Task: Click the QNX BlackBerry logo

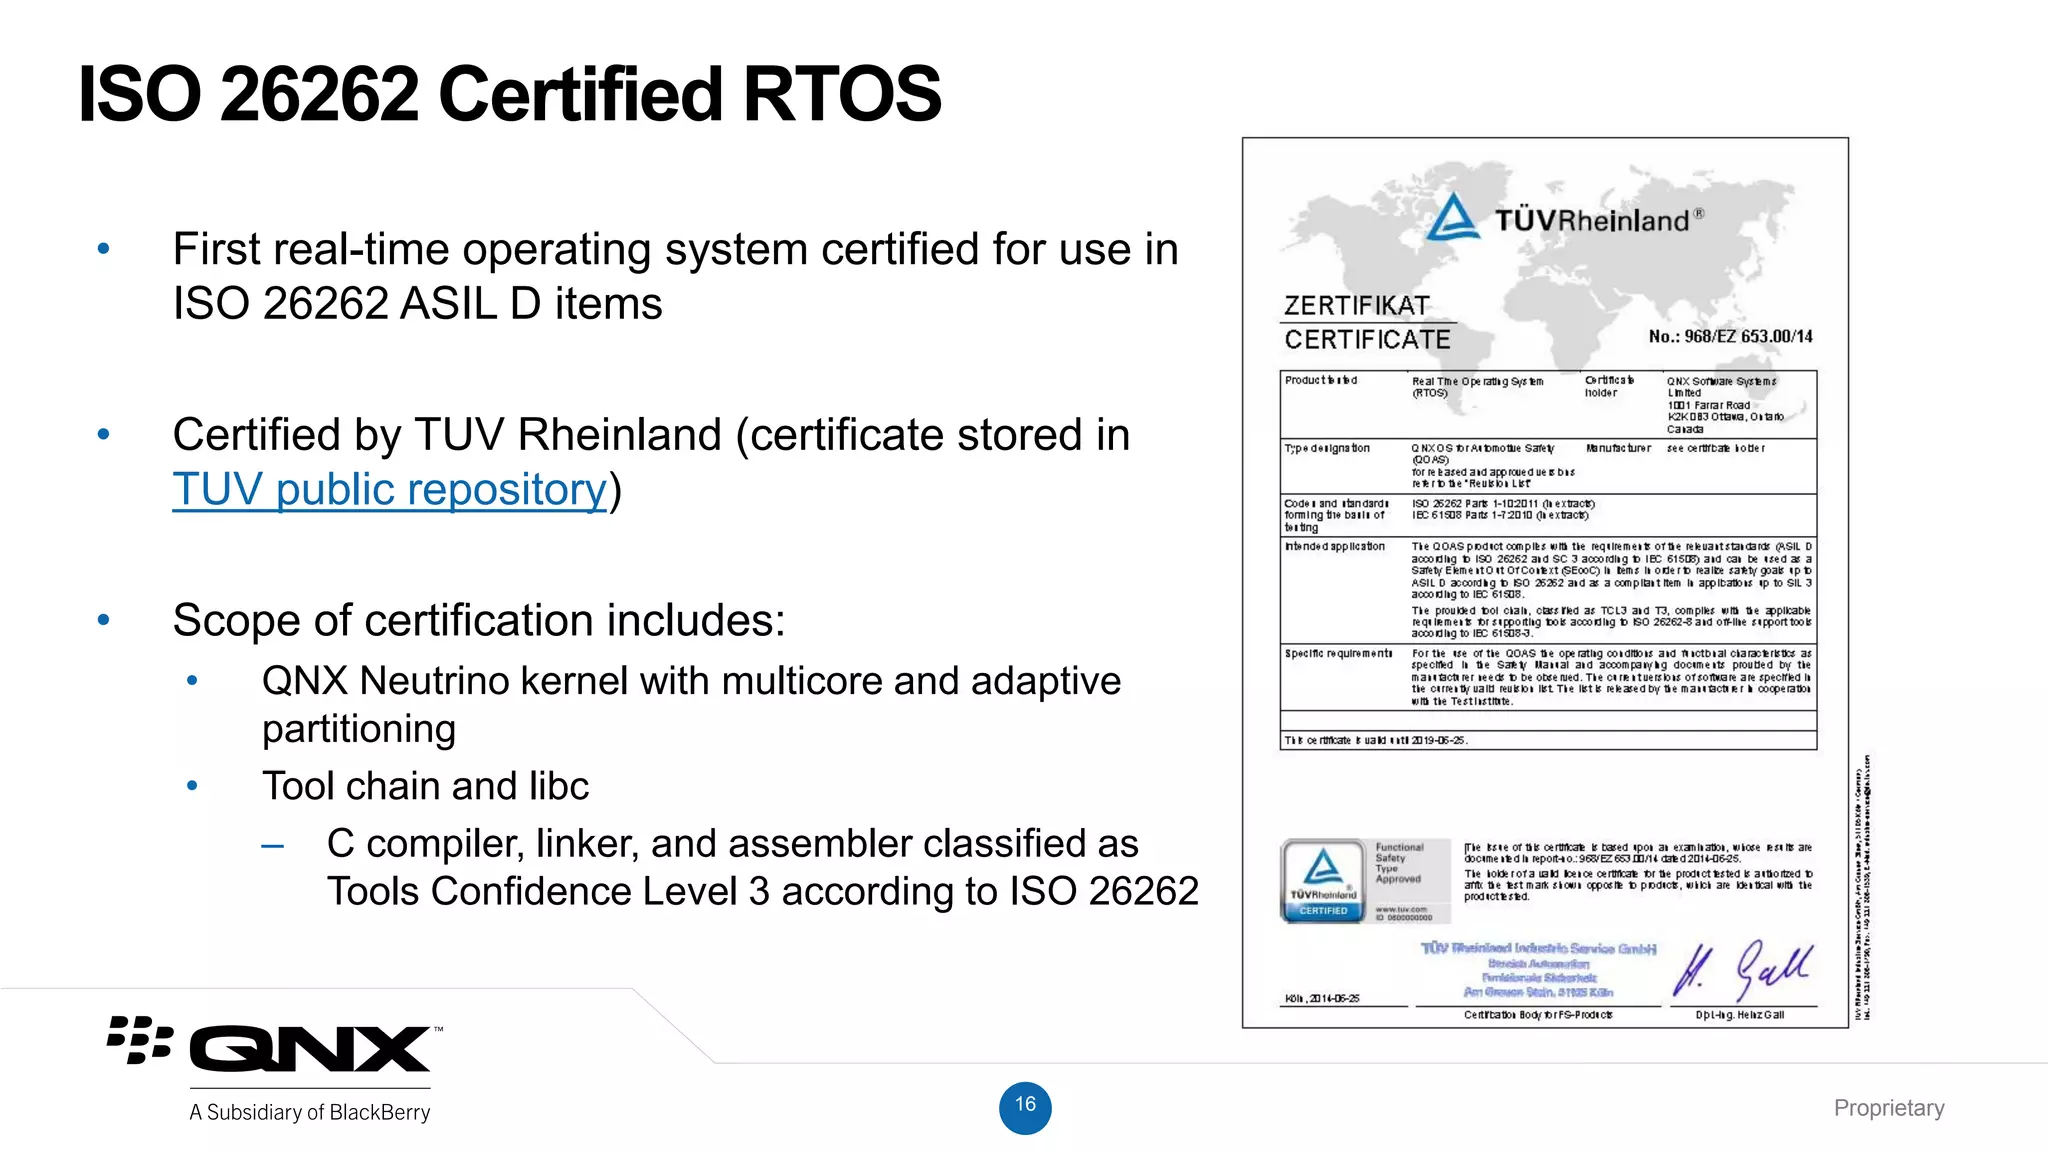Action: click(275, 1046)
